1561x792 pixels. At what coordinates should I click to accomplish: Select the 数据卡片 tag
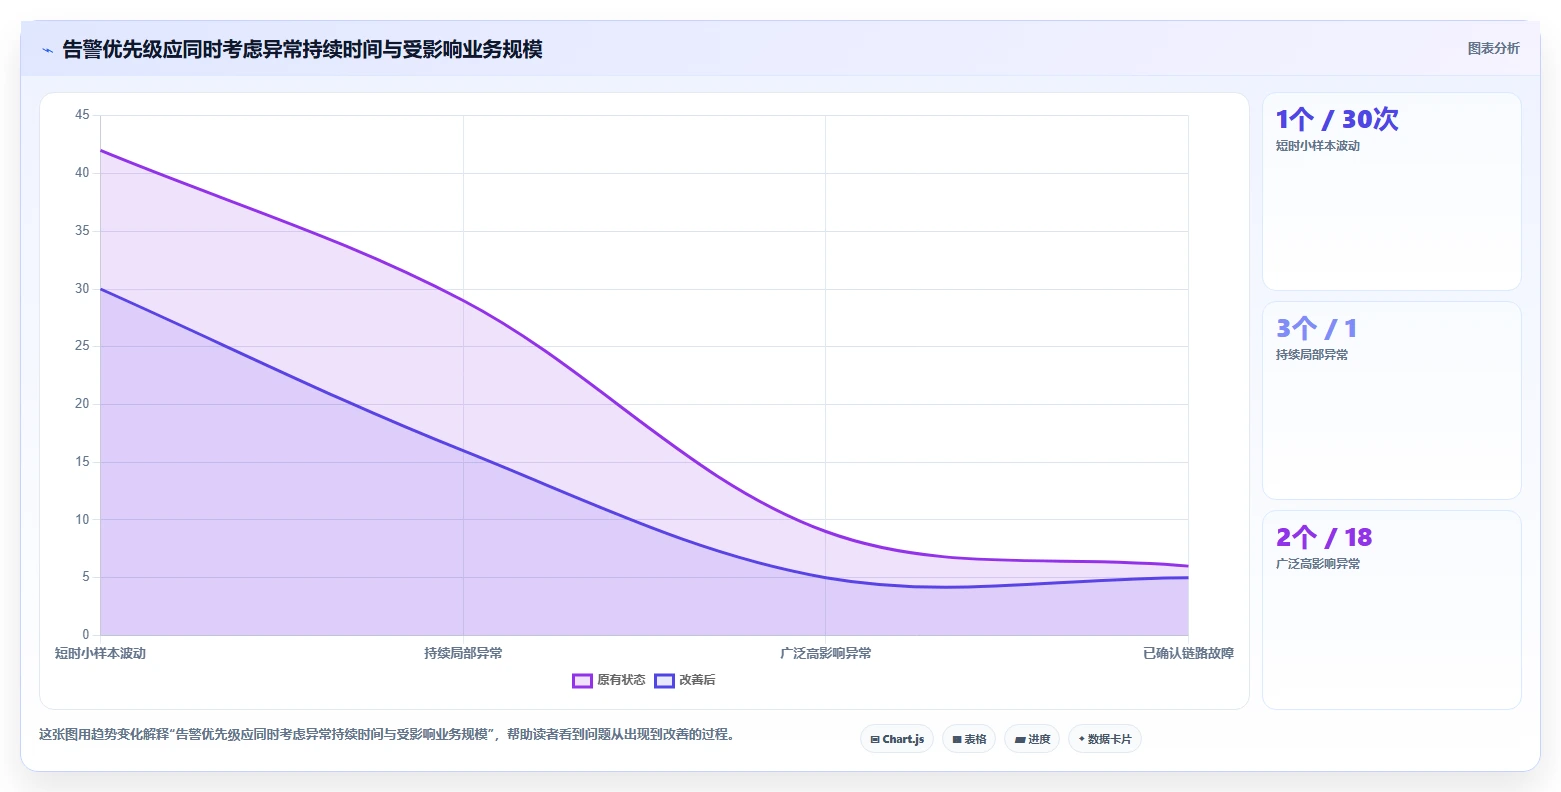pyautogui.click(x=1105, y=739)
